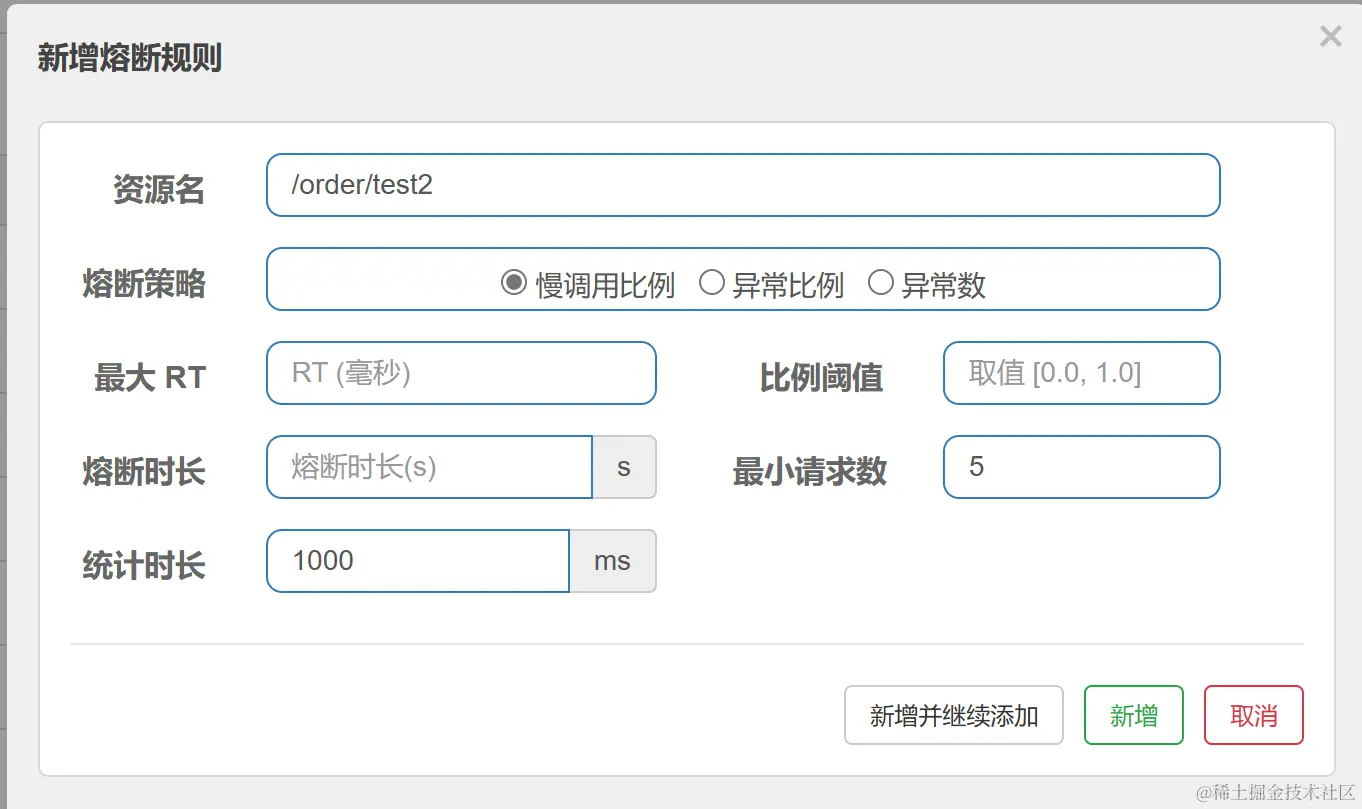
Task: Click the 熔断策略 label
Action: (143, 284)
